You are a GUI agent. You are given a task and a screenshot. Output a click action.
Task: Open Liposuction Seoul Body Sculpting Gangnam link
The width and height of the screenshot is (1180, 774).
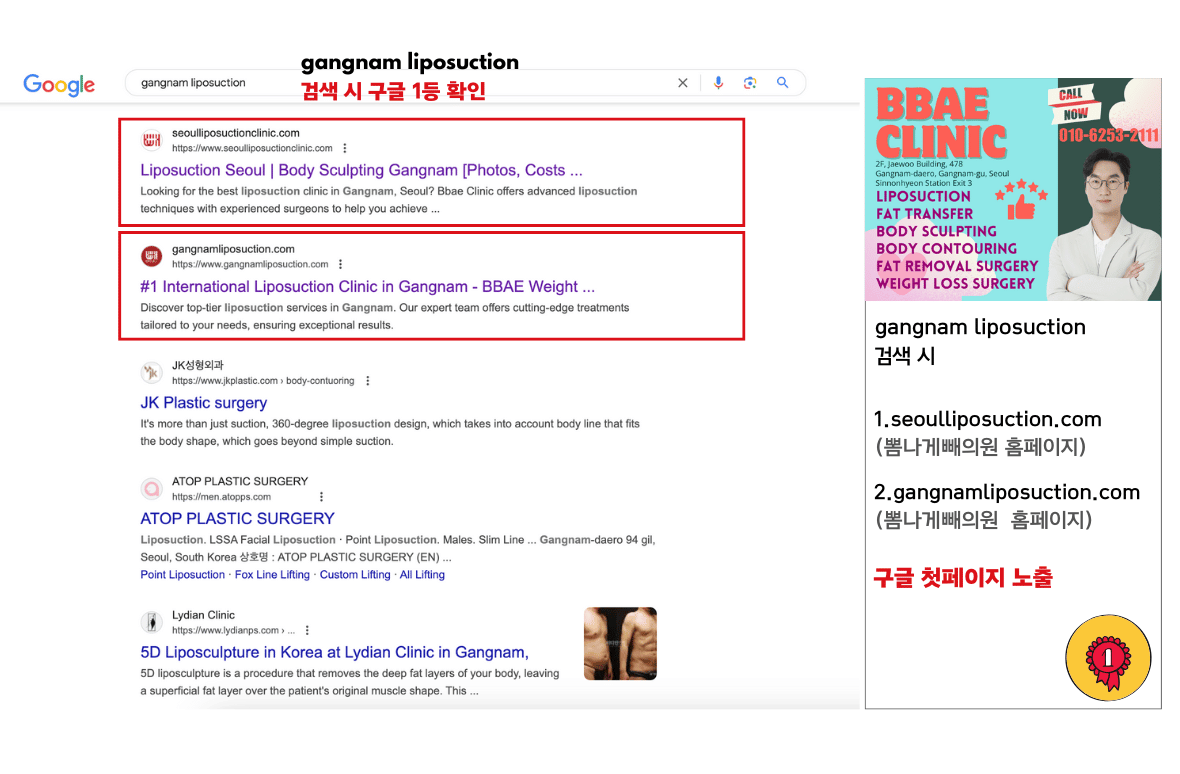click(361, 170)
